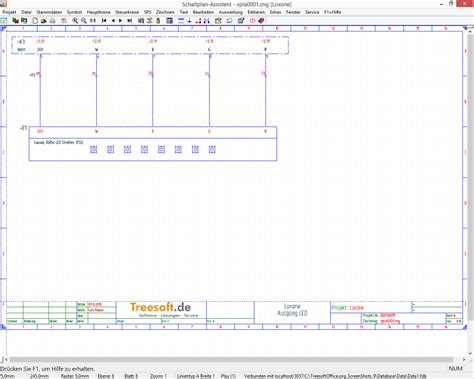Click the blue down-arrow connection toolbar icon
This screenshot has width=474, height=379.
point(189,21)
